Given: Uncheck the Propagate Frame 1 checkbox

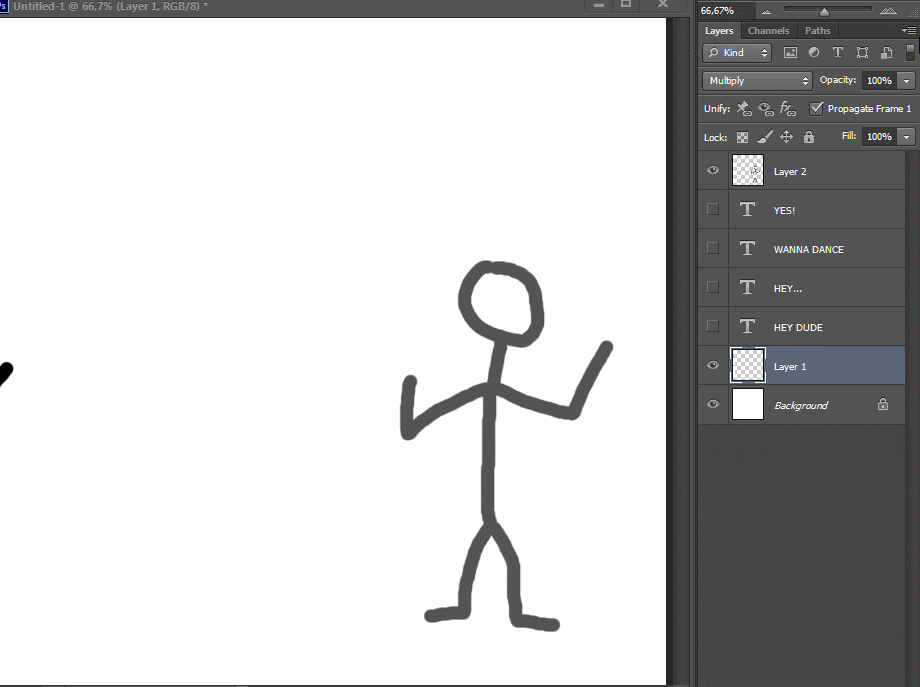Looking at the screenshot, I should (x=816, y=108).
